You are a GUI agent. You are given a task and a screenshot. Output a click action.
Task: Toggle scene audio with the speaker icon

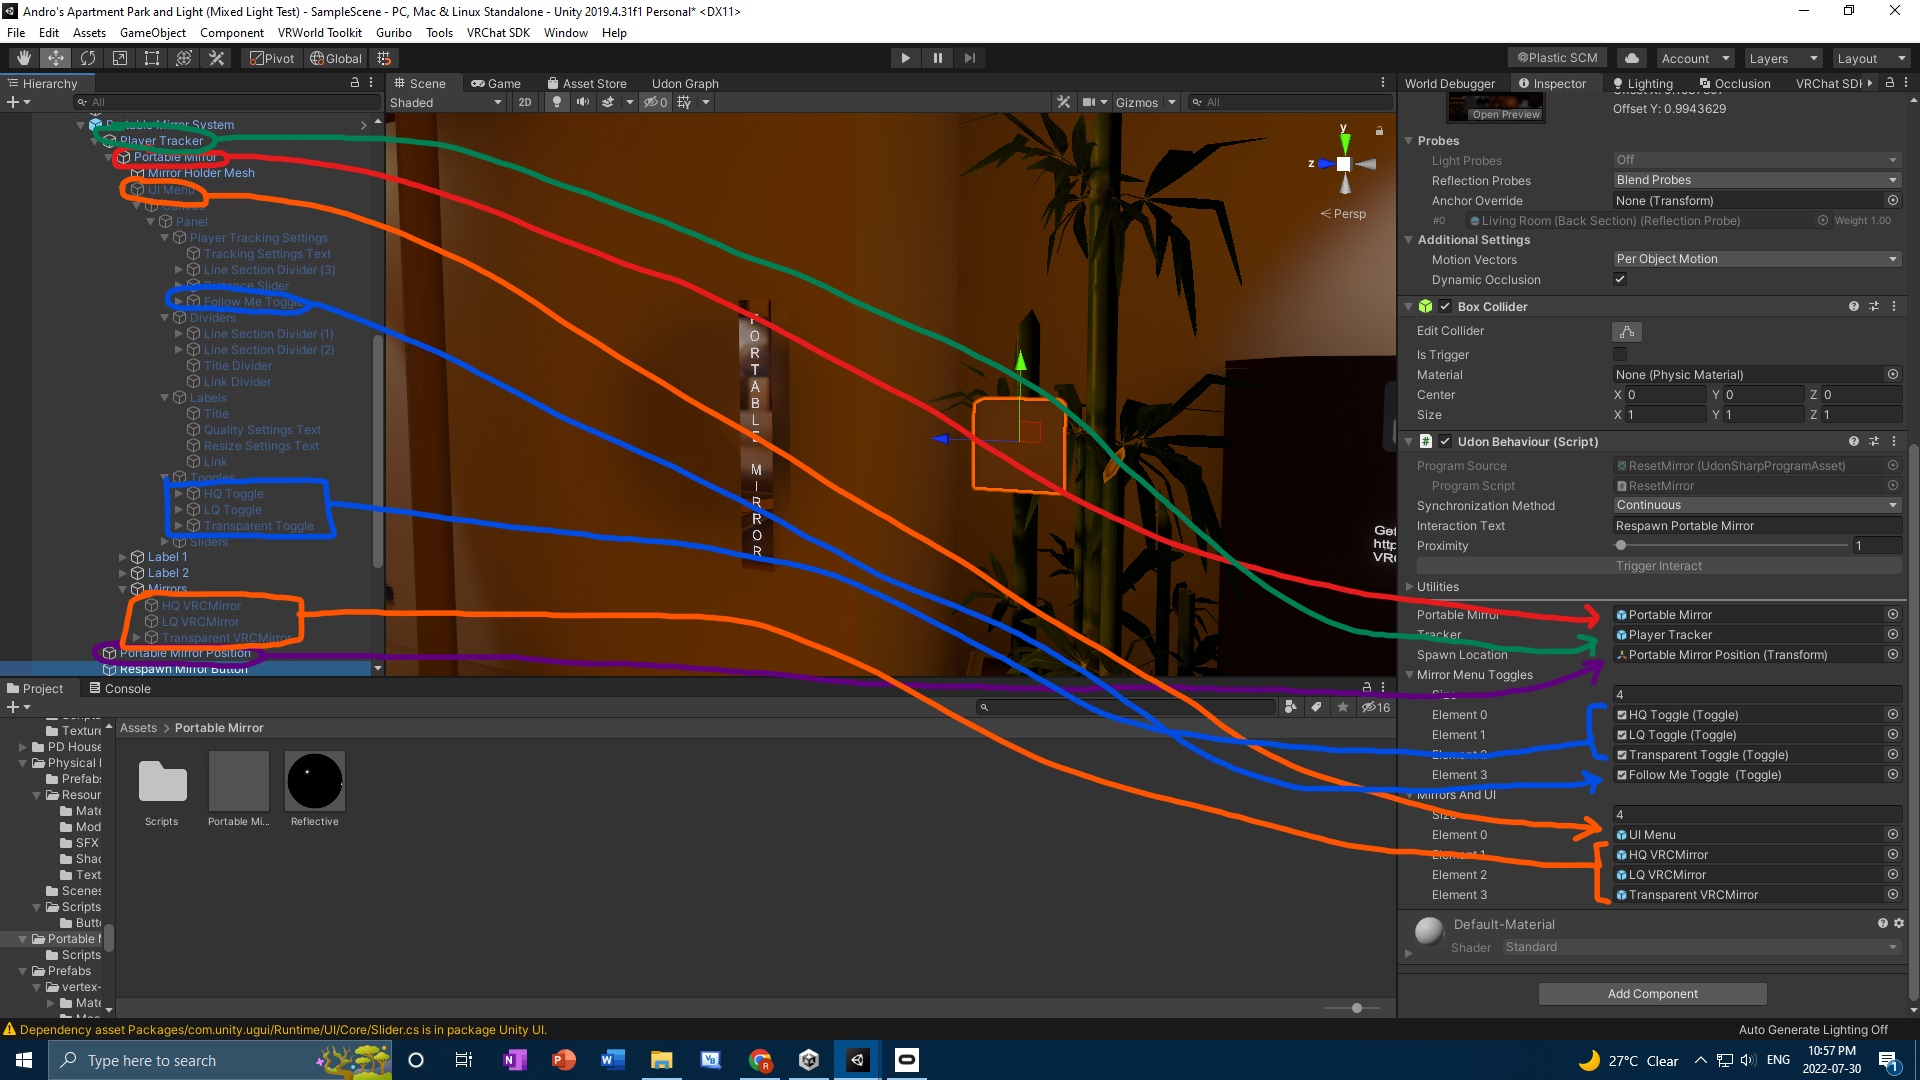pyautogui.click(x=584, y=102)
